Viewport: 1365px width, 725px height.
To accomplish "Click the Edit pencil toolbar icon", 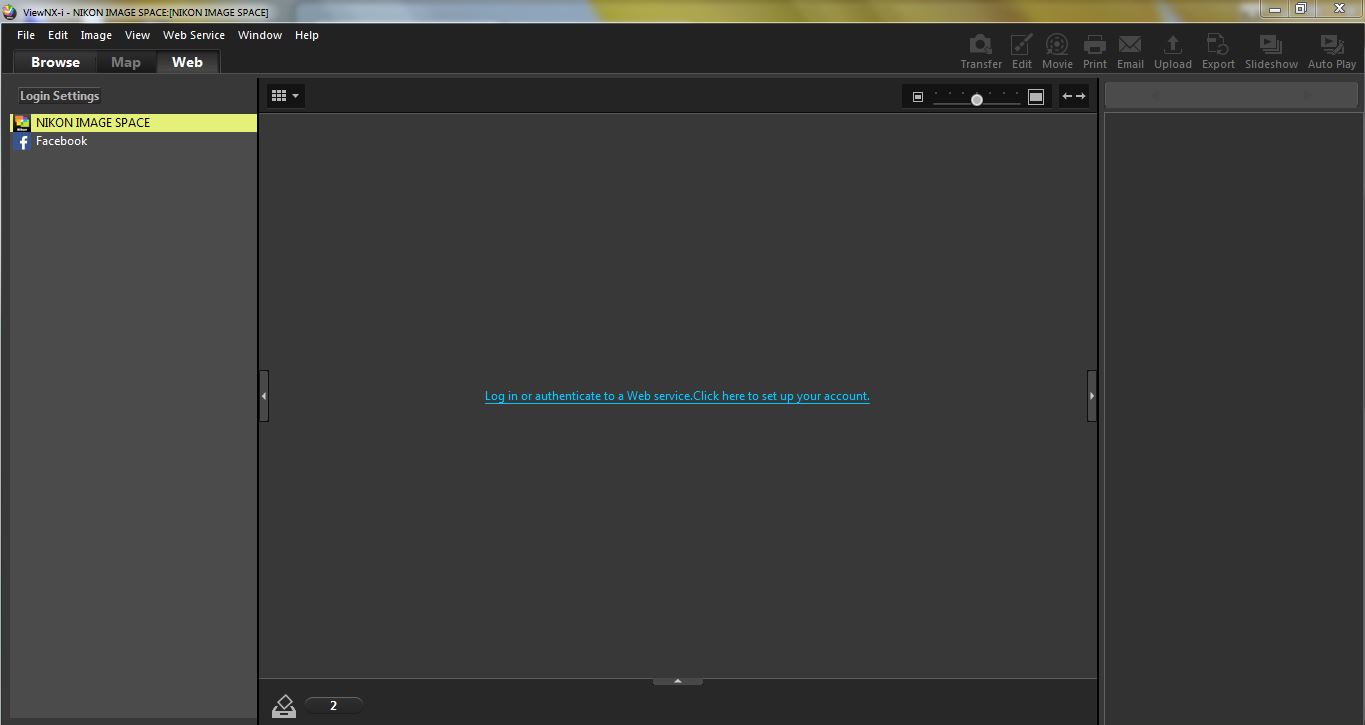I will pyautogui.click(x=1021, y=52).
